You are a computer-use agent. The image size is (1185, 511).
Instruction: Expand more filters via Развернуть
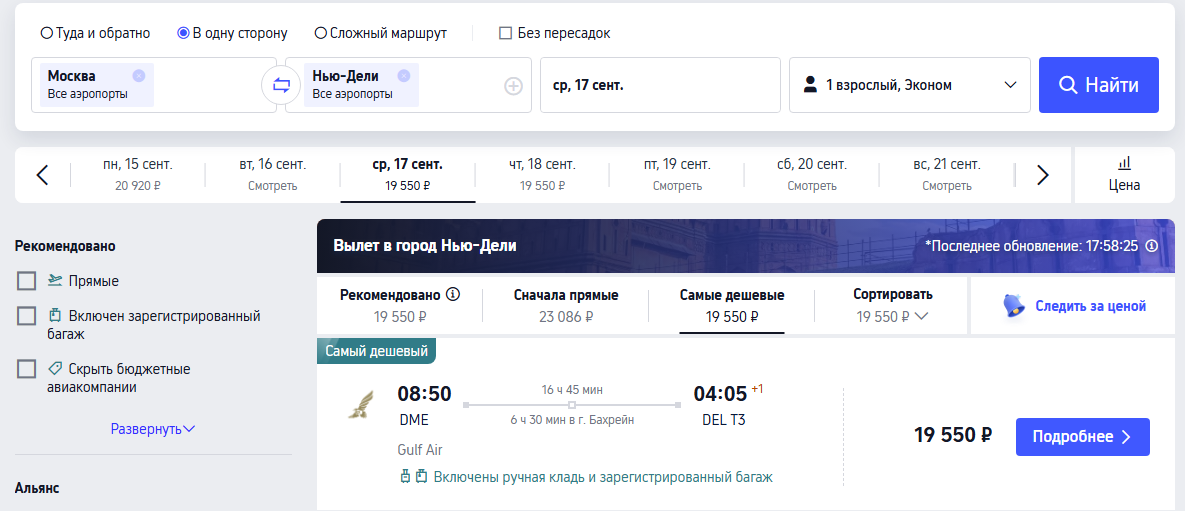(x=153, y=429)
